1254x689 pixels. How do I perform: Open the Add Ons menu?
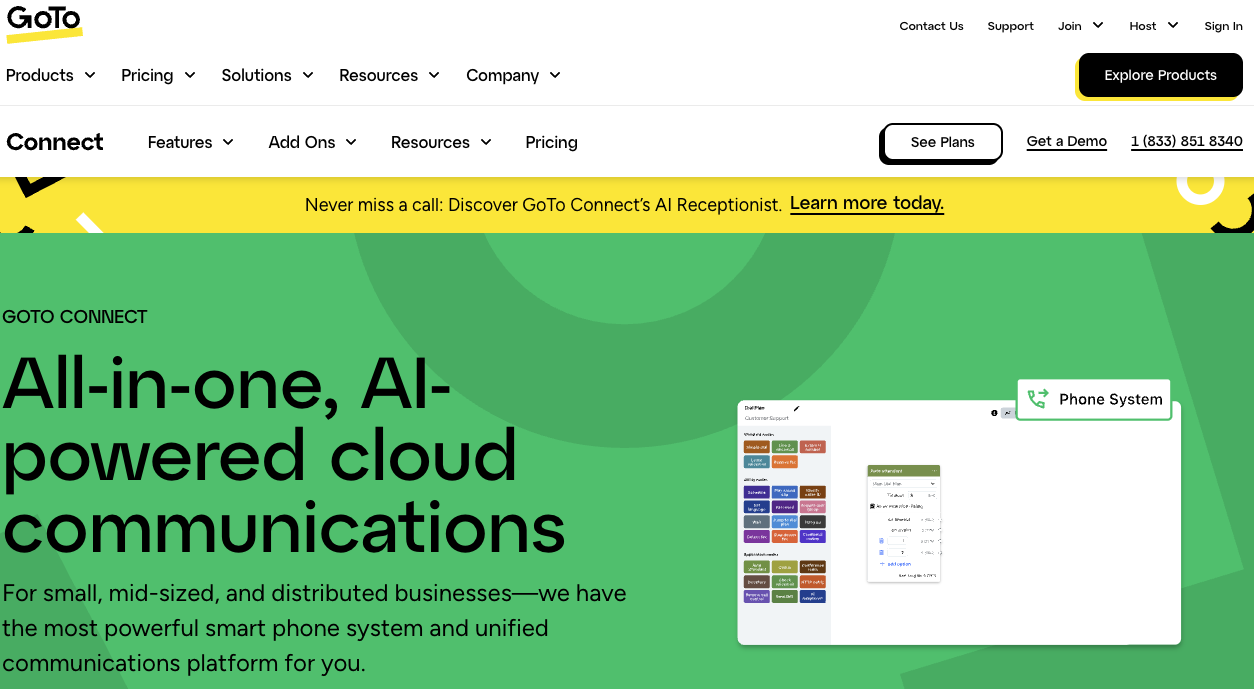[x=312, y=142]
